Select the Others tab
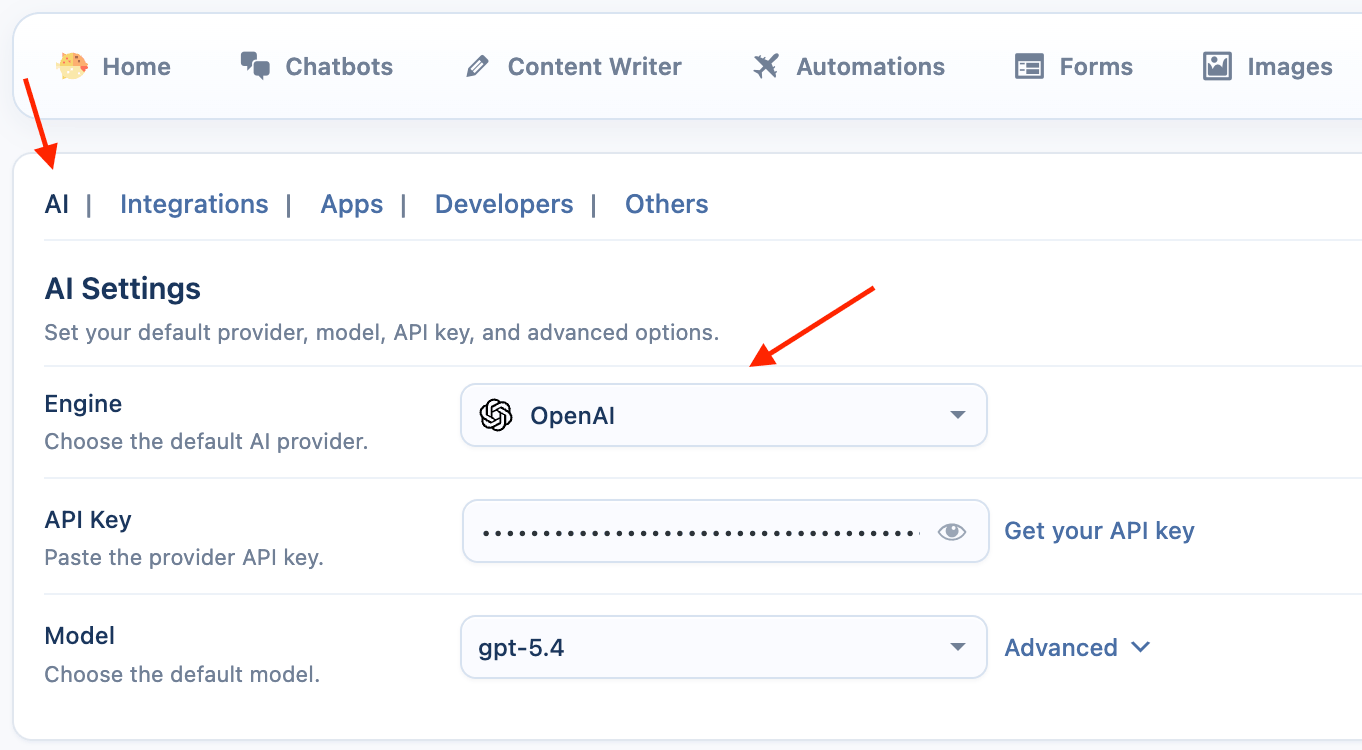The height and width of the screenshot is (750, 1362). coord(666,204)
